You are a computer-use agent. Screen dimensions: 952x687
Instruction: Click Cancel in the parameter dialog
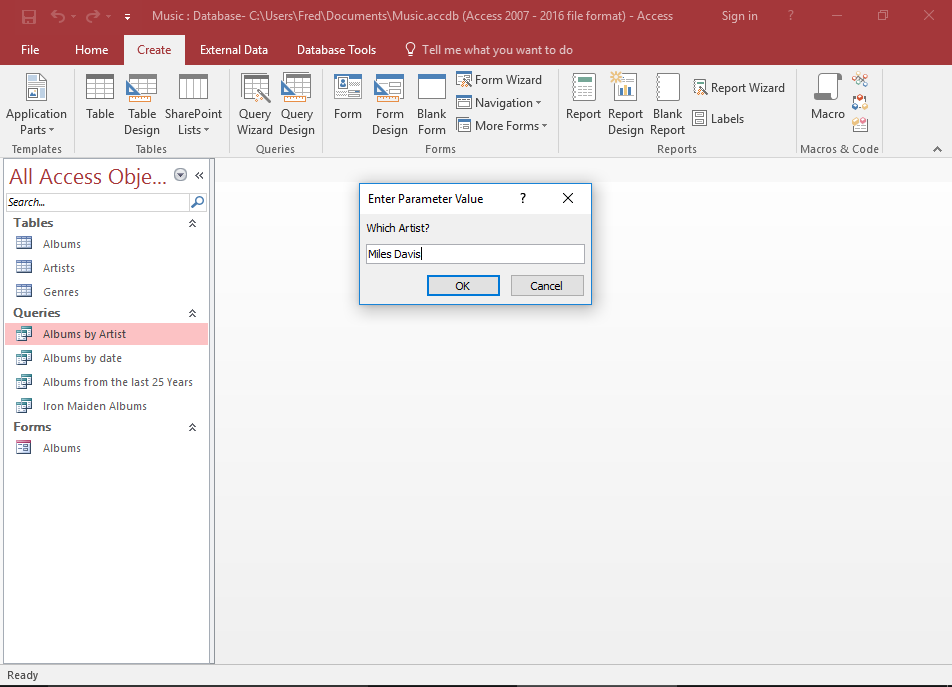pyautogui.click(x=547, y=286)
